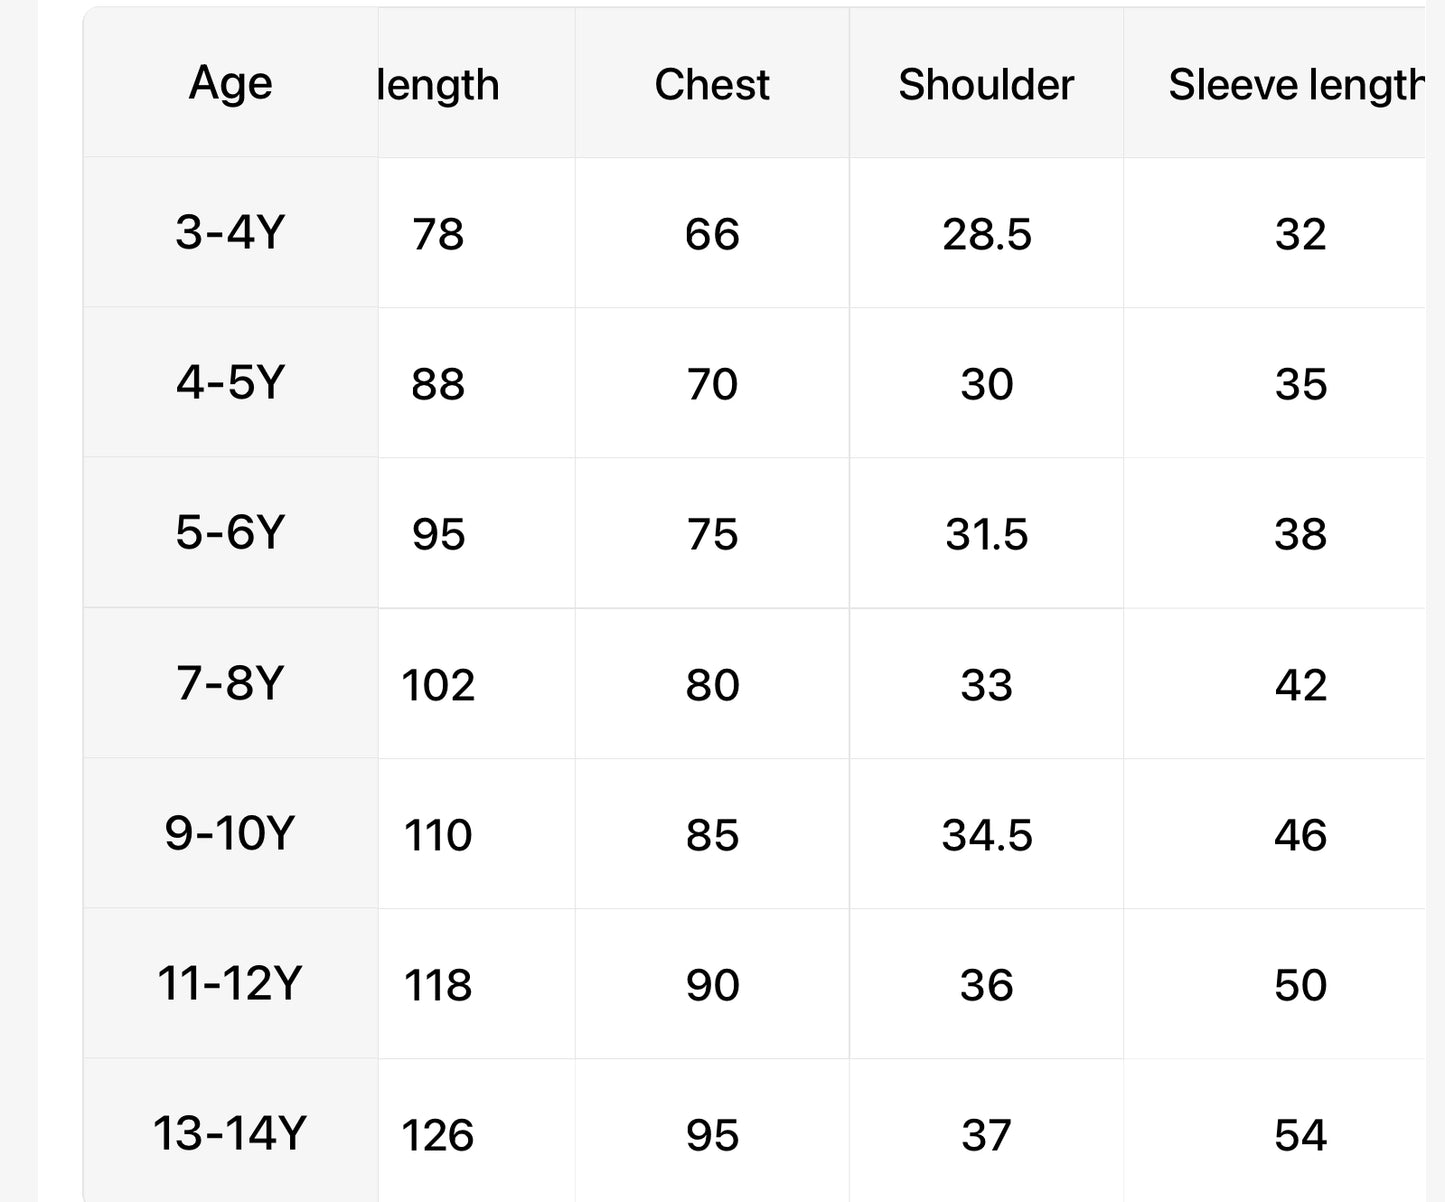This screenshot has width=1445, height=1202.
Task: Click the chest value 90
Action: point(712,986)
